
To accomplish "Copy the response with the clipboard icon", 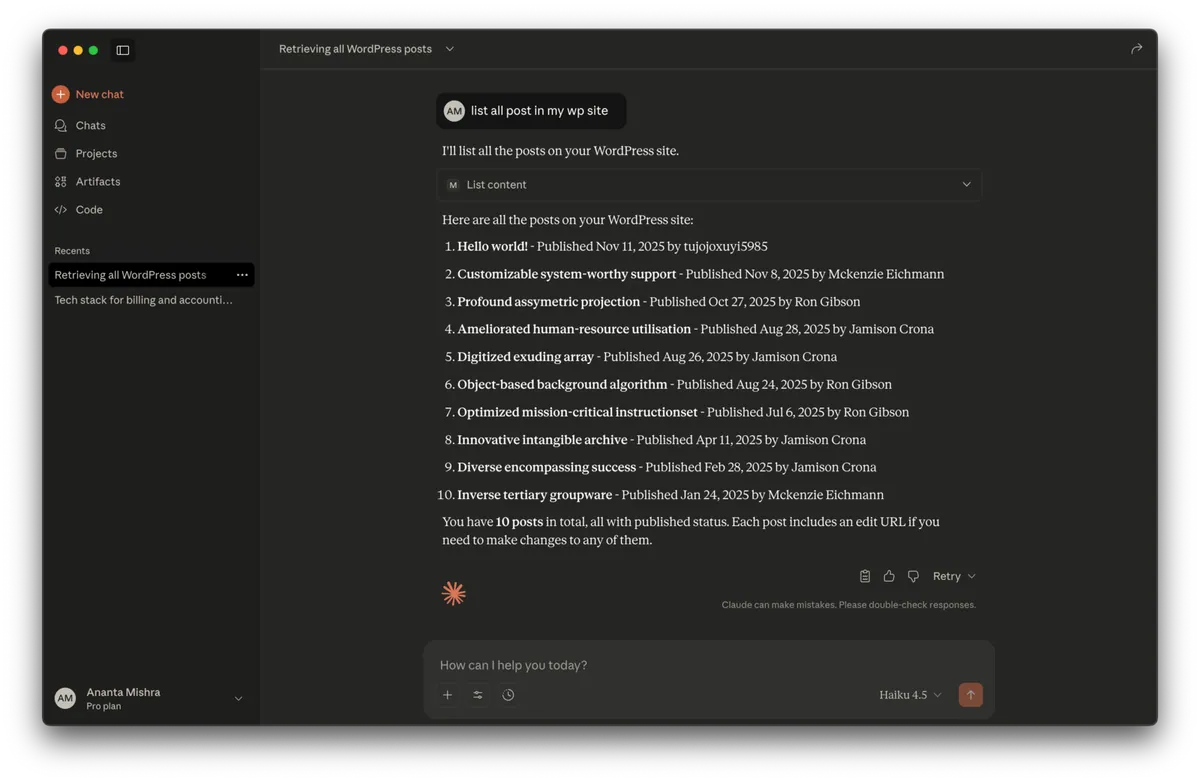I will 865,576.
